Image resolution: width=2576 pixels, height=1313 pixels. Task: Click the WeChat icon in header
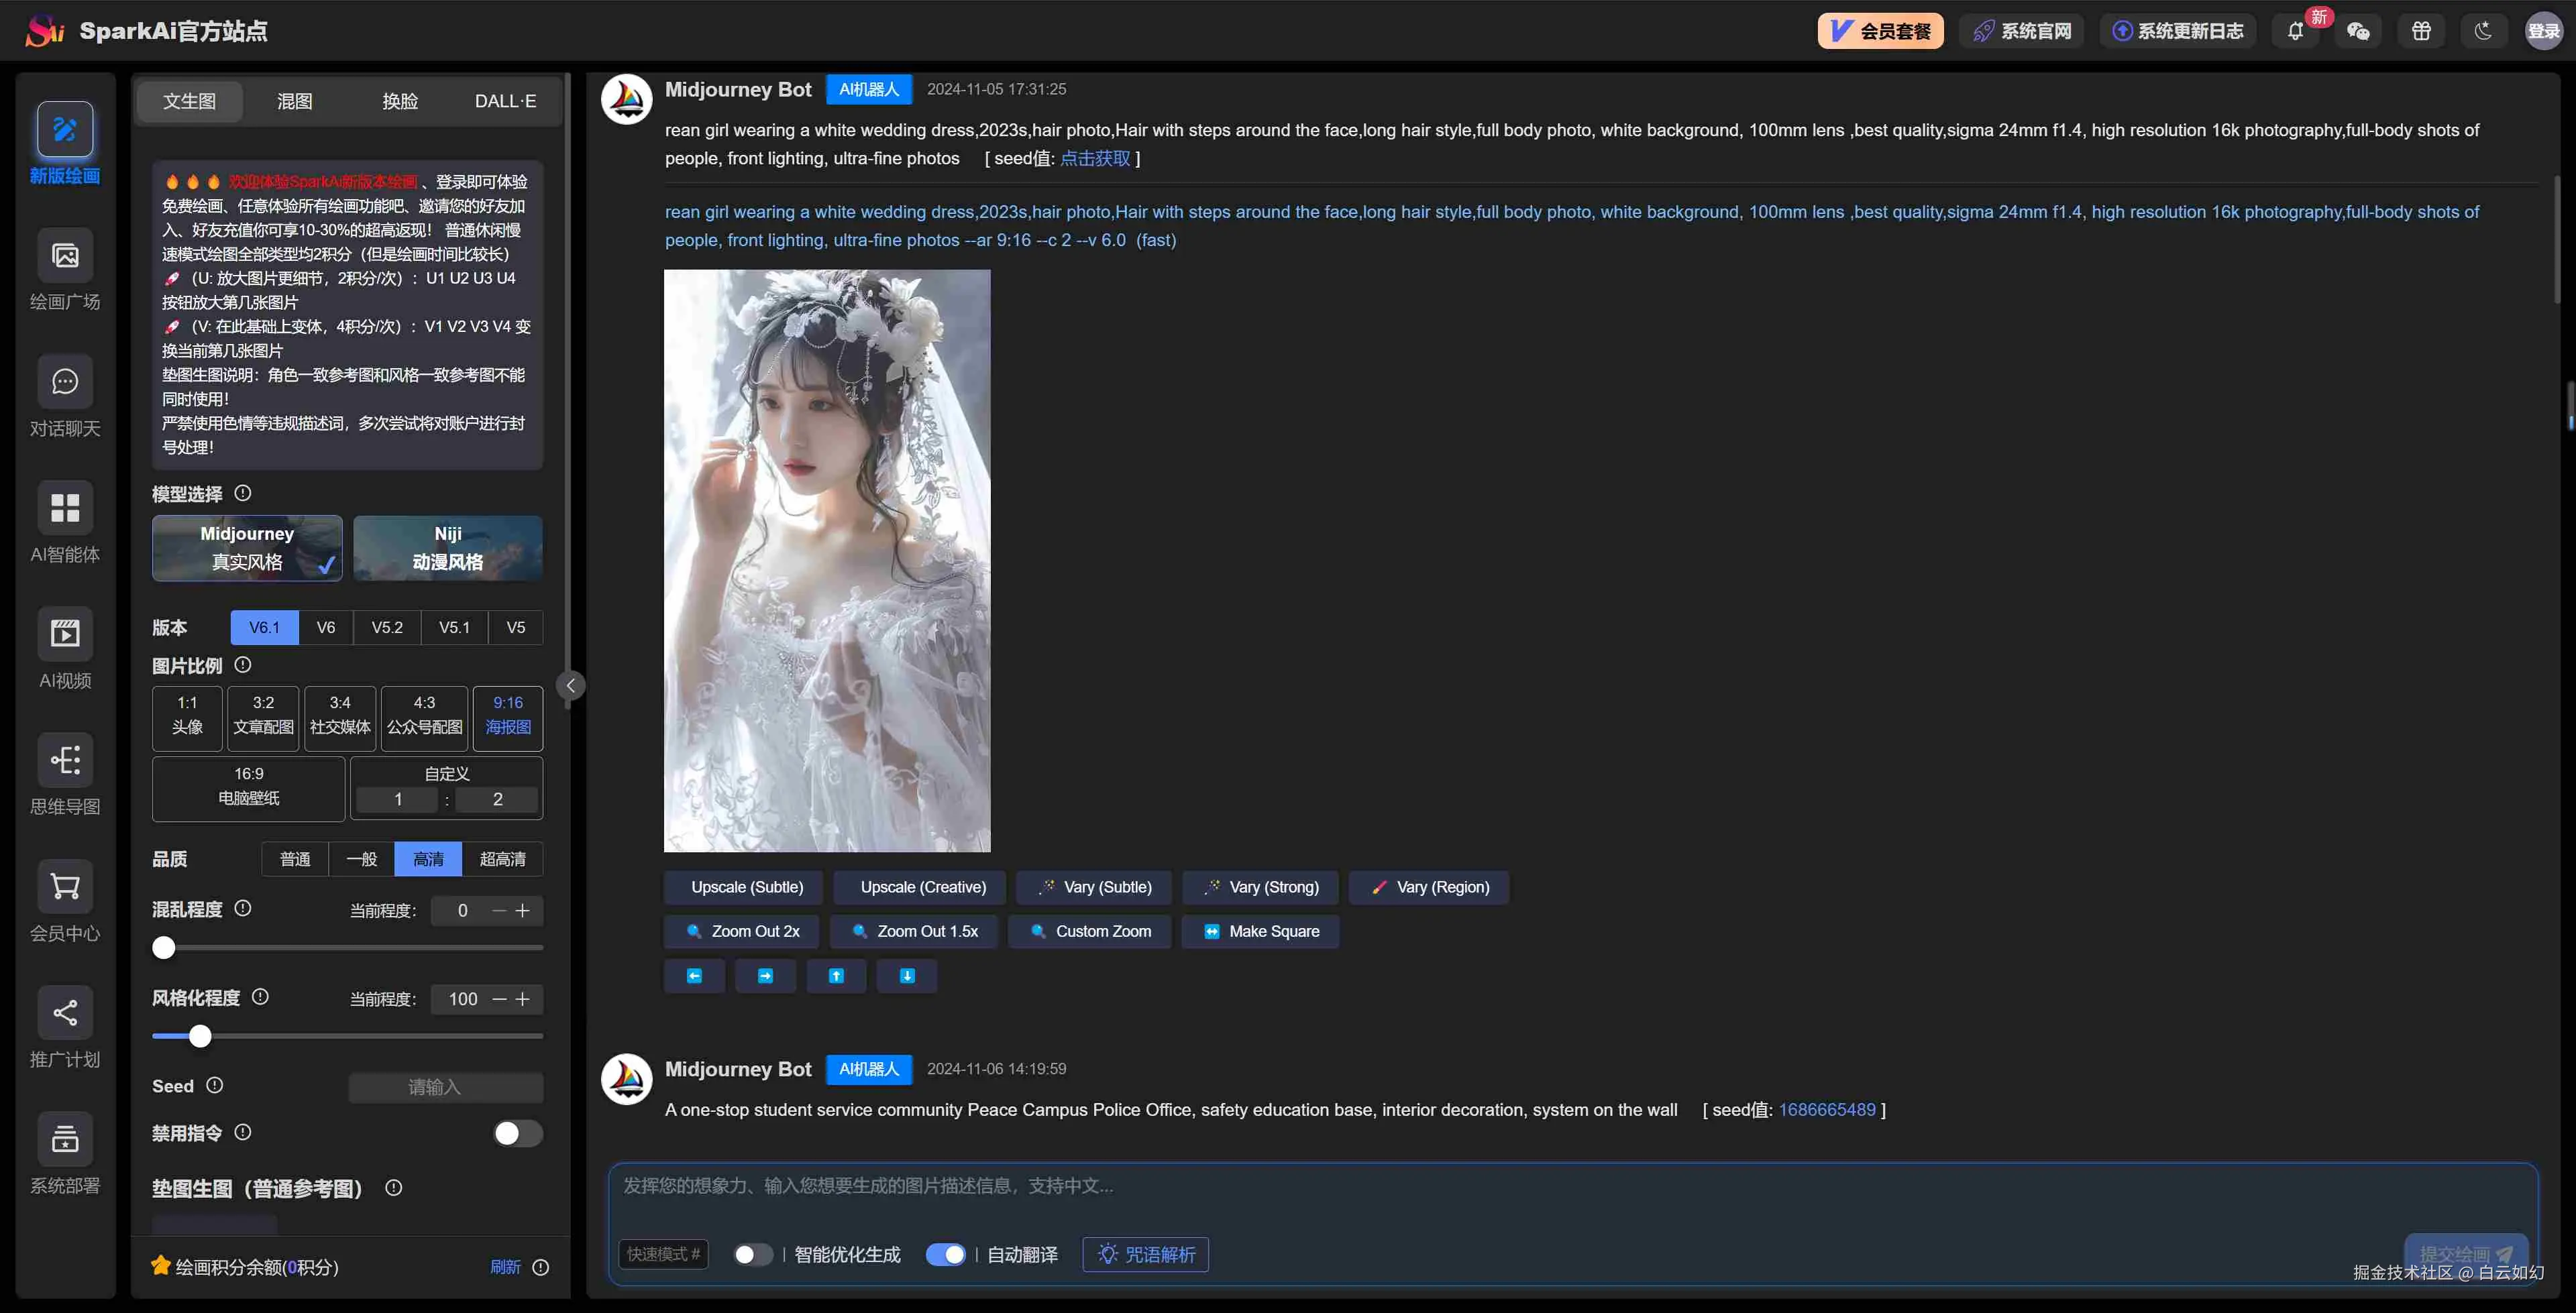point(2358,31)
